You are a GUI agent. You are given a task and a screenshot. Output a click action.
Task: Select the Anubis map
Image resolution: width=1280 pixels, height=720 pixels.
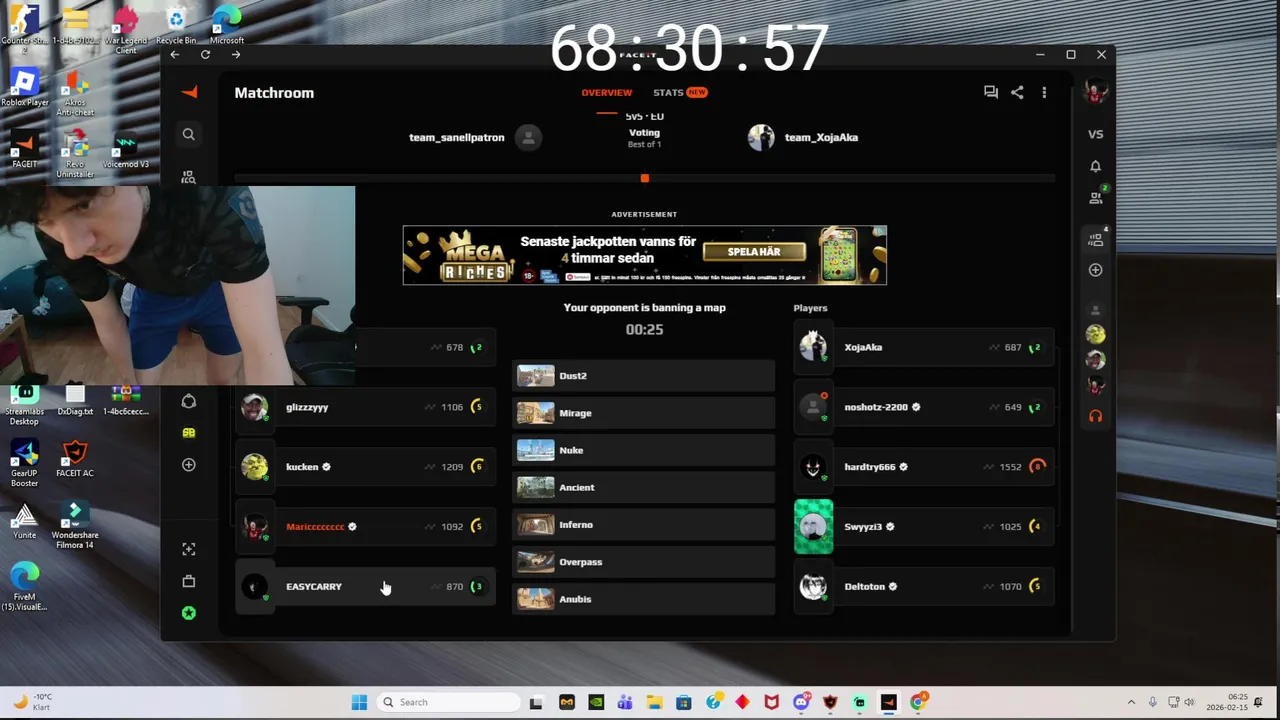coord(644,599)
